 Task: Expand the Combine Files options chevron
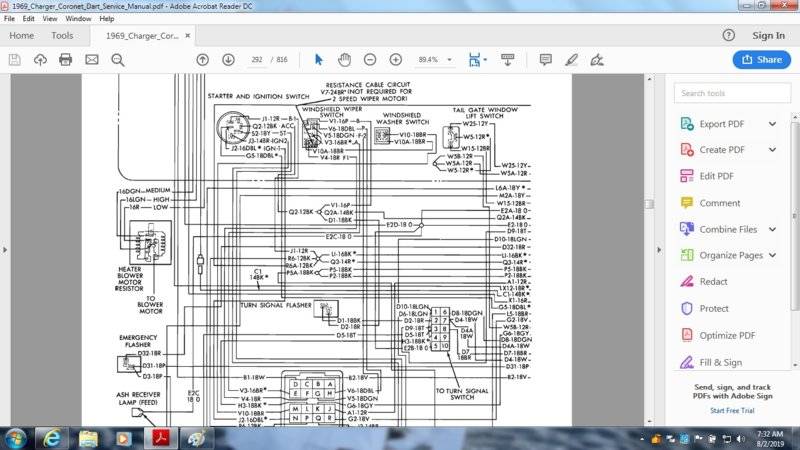coord(772,230)
